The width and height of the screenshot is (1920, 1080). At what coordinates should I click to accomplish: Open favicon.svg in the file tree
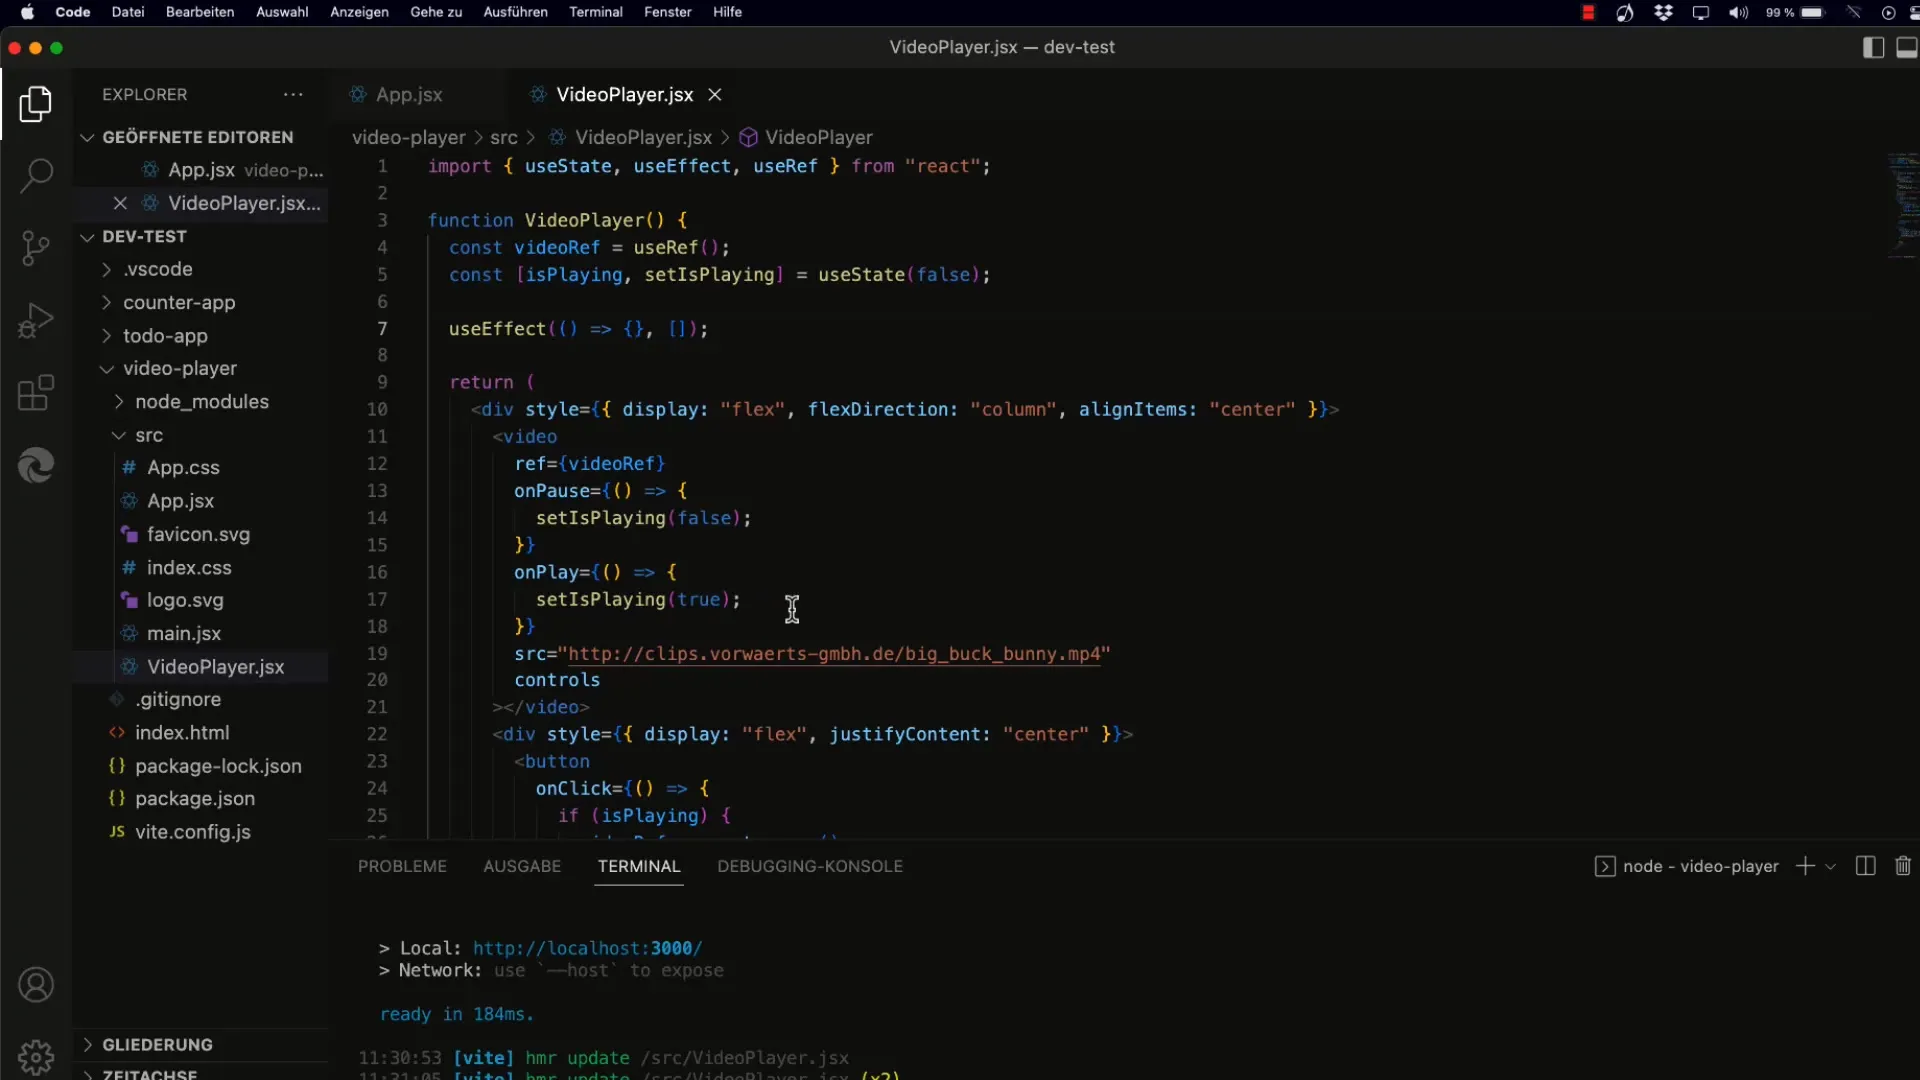(x=198, y=534)
